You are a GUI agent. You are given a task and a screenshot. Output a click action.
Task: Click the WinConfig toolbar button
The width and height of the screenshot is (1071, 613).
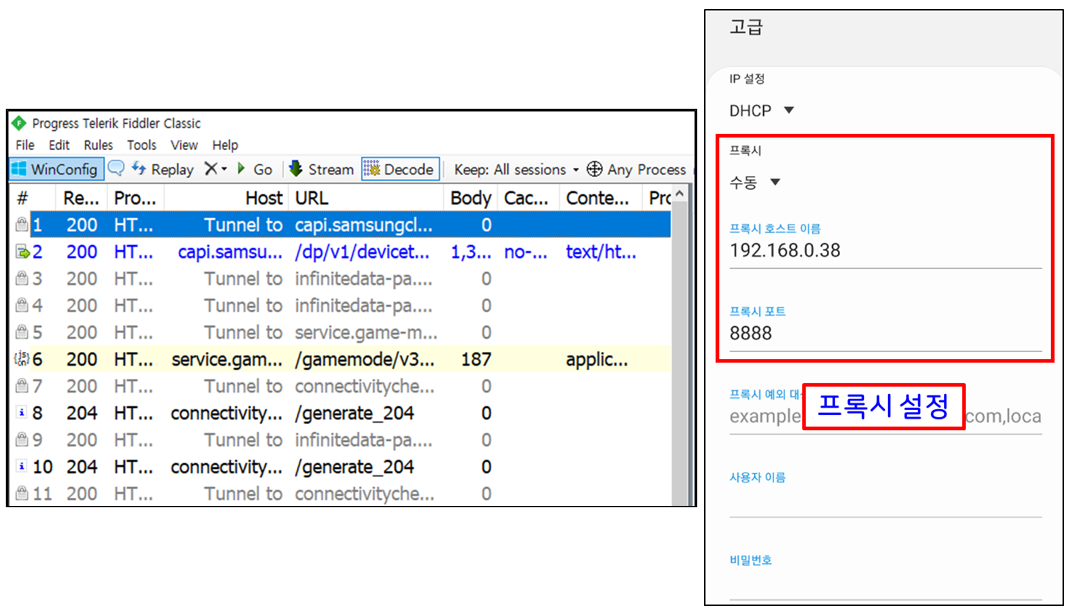[x=57, y=169]
